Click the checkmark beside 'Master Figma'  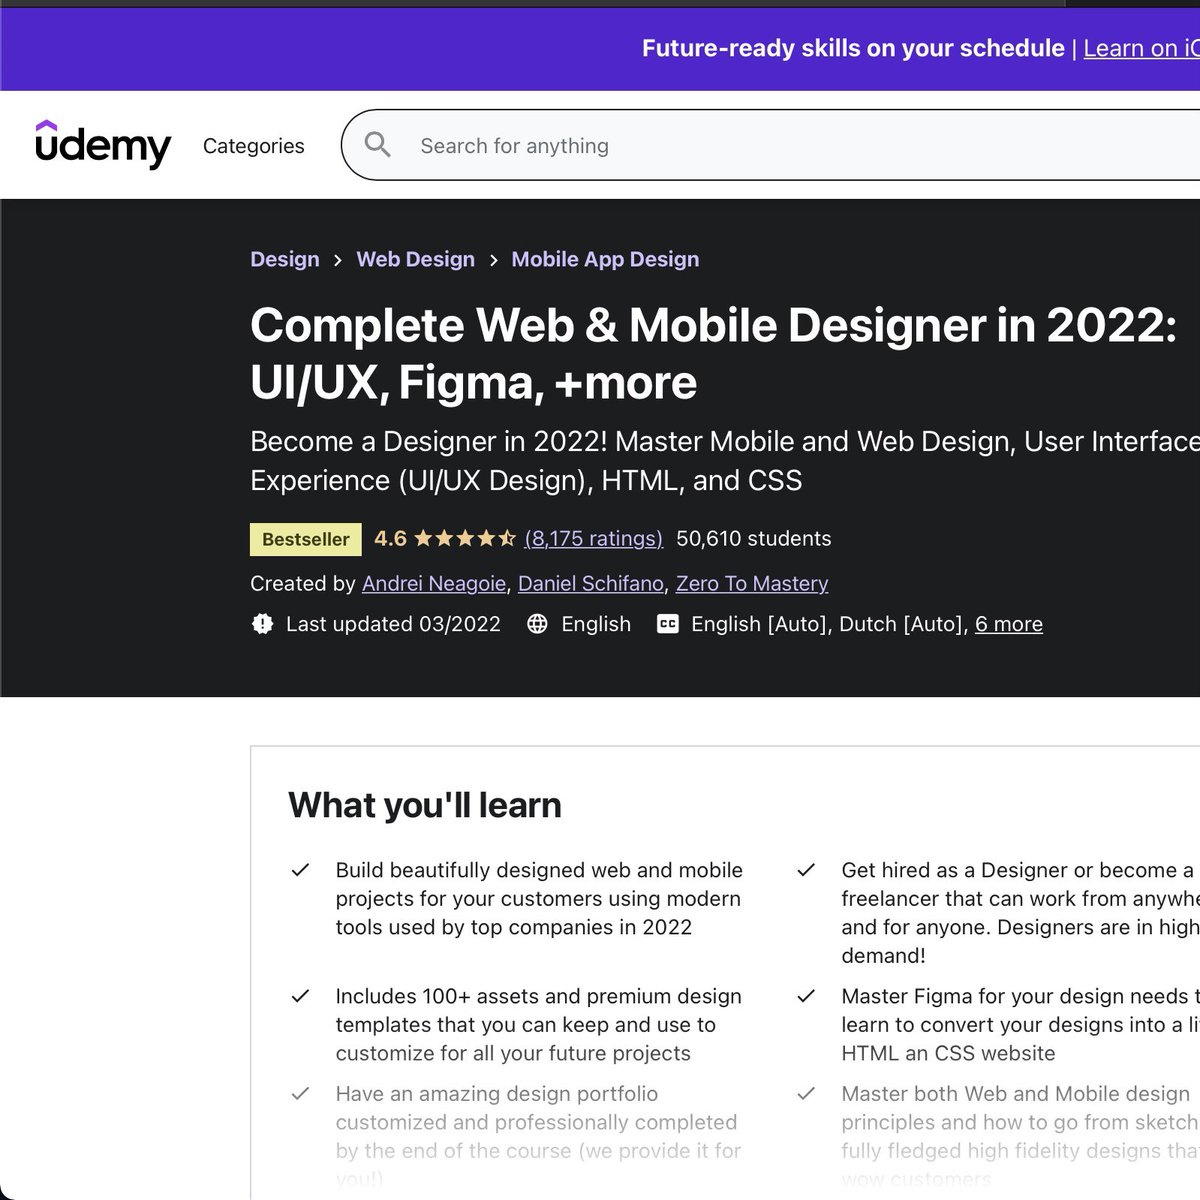tap(806, 996)
